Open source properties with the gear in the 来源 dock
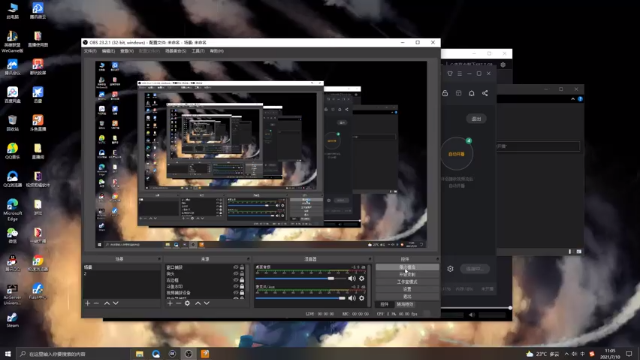This screenshot has height=360, width=640. [187, 303]
